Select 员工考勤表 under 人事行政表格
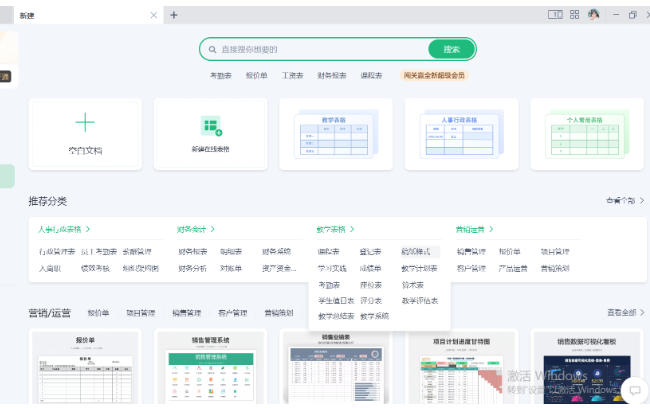 click(x=99, y=252)
